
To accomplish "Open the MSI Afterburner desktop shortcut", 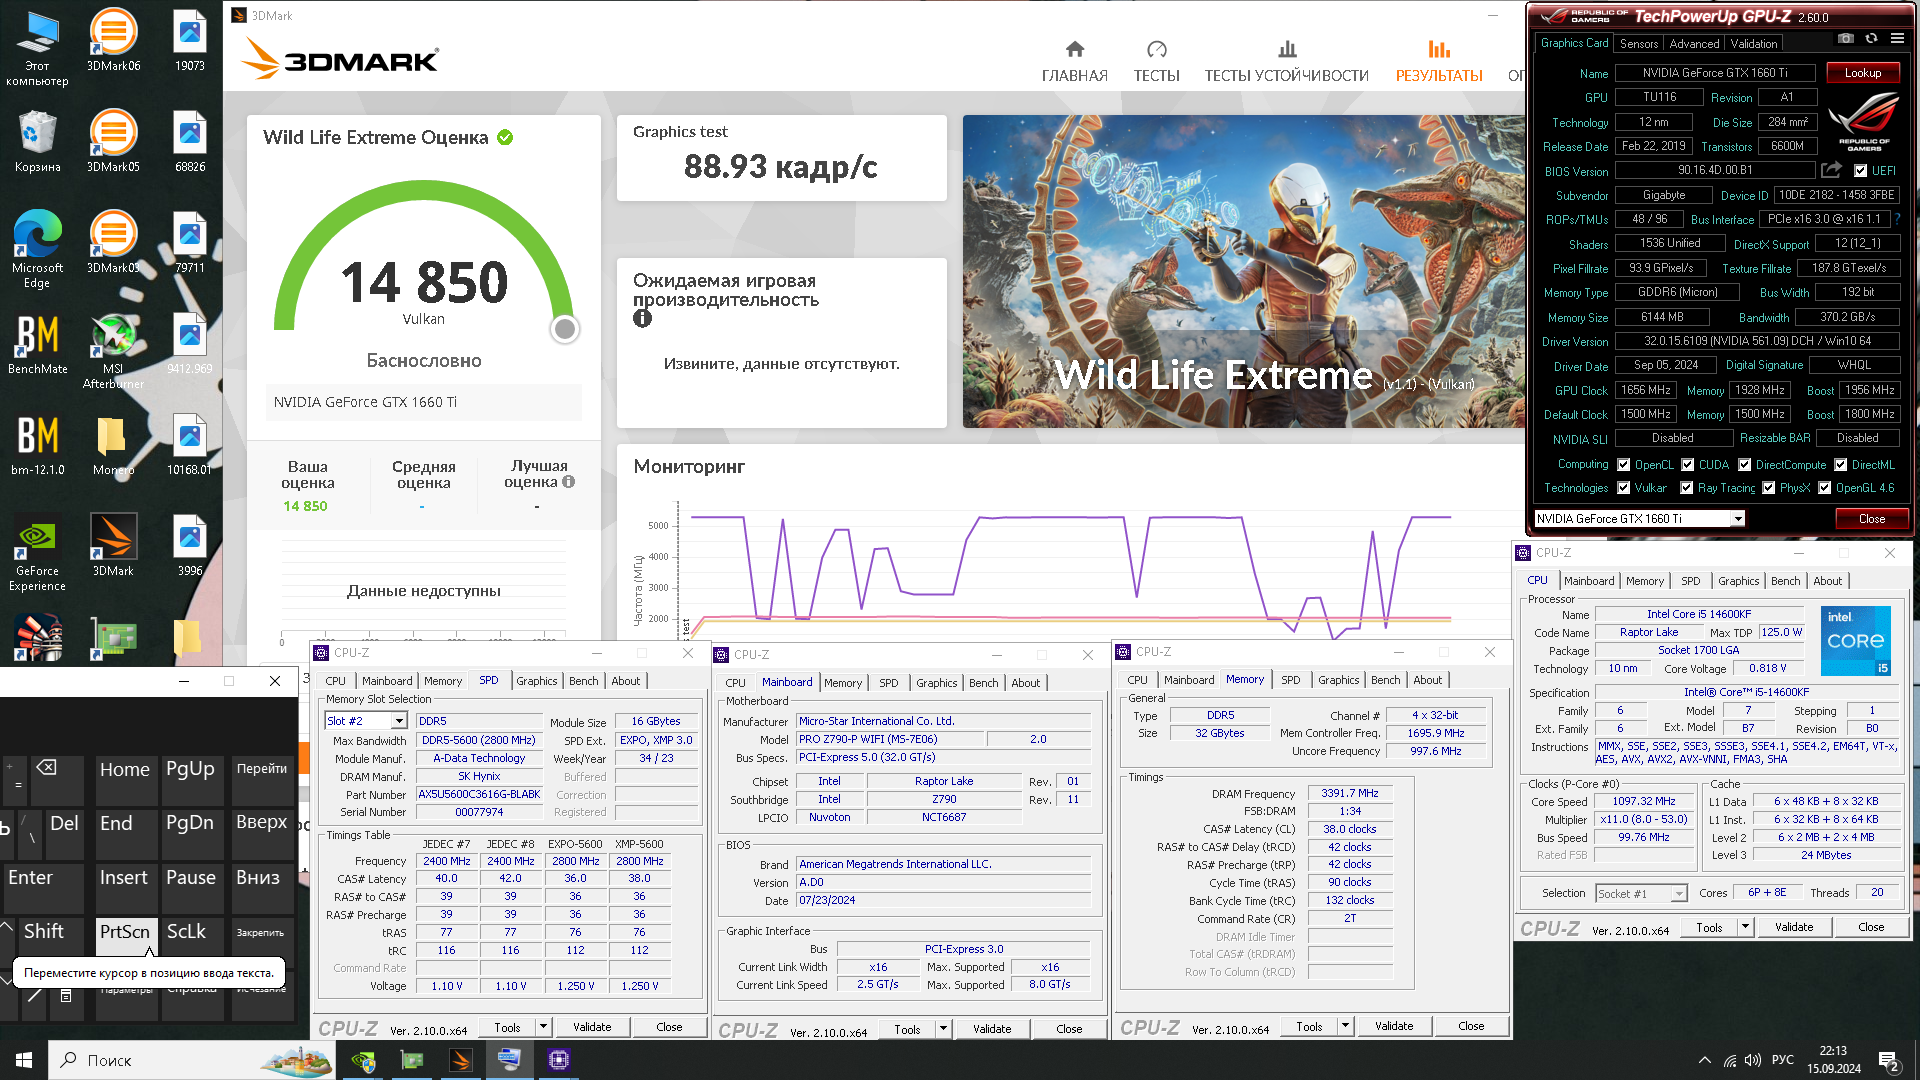I will coord(113,350).
